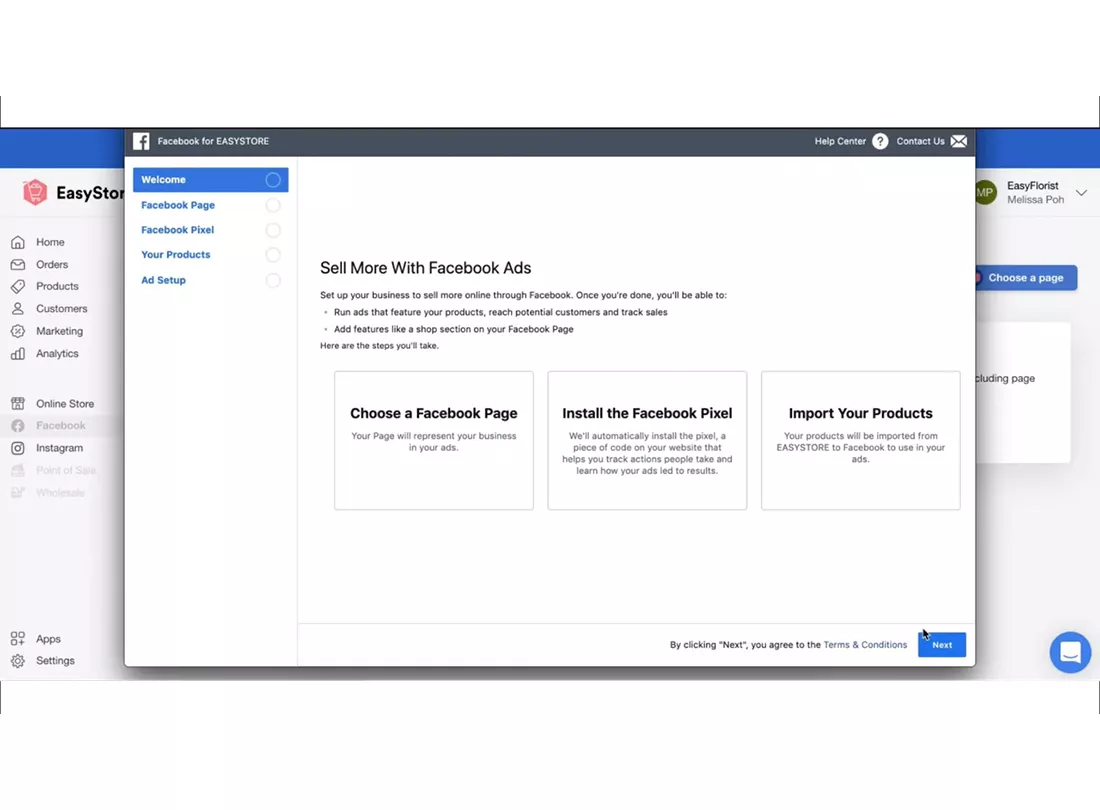Click the Home house icon in sidebar
This screenshot has height=810, width=1100.
pos(18,242)
